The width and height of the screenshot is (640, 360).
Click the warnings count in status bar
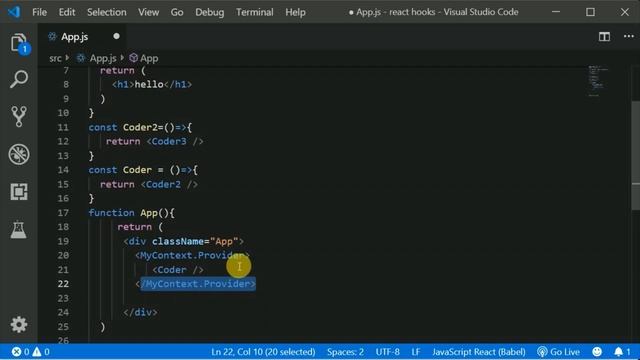(41, 352)
